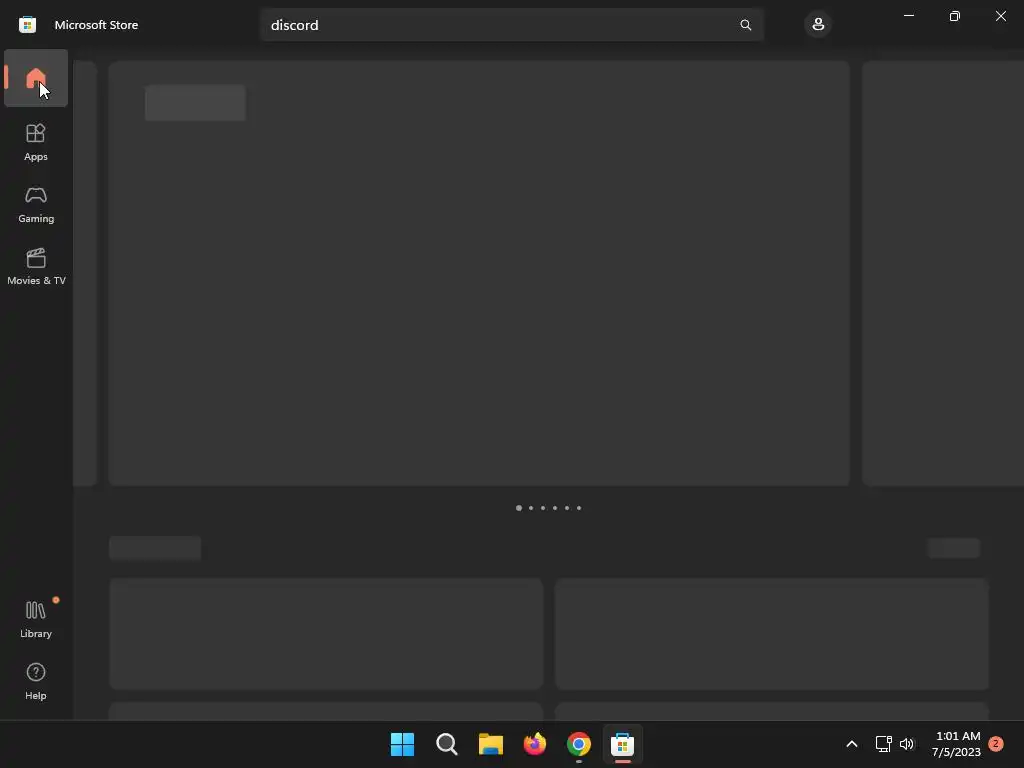Open the network status icon
This screenshot has height=768, width=1024.
[884, 744]
